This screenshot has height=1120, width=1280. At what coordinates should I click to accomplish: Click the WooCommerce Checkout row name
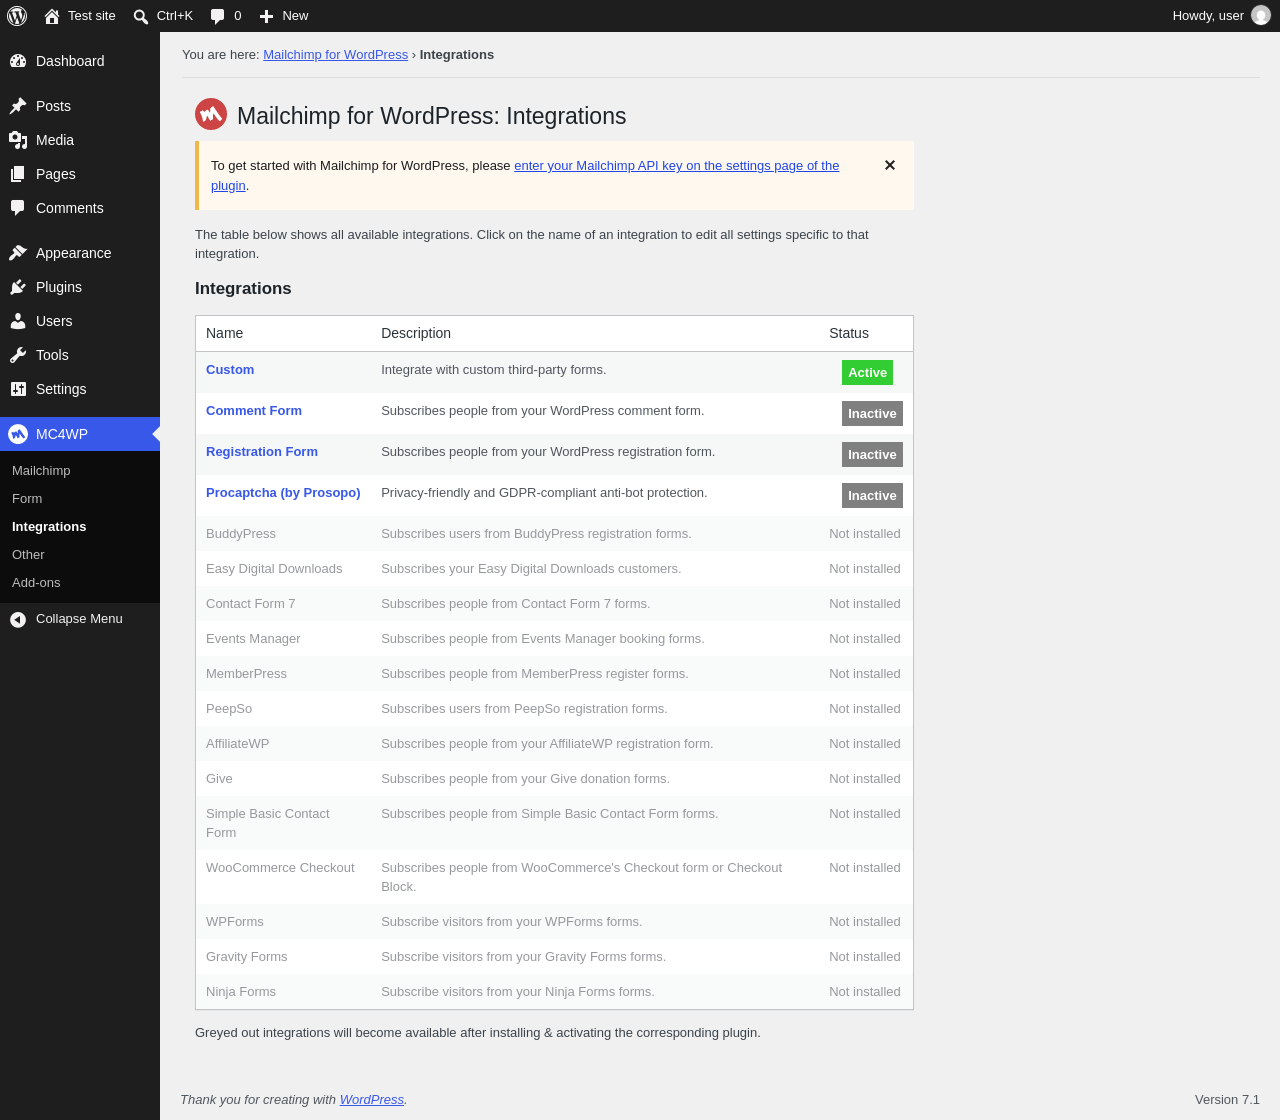coord(280,868)
